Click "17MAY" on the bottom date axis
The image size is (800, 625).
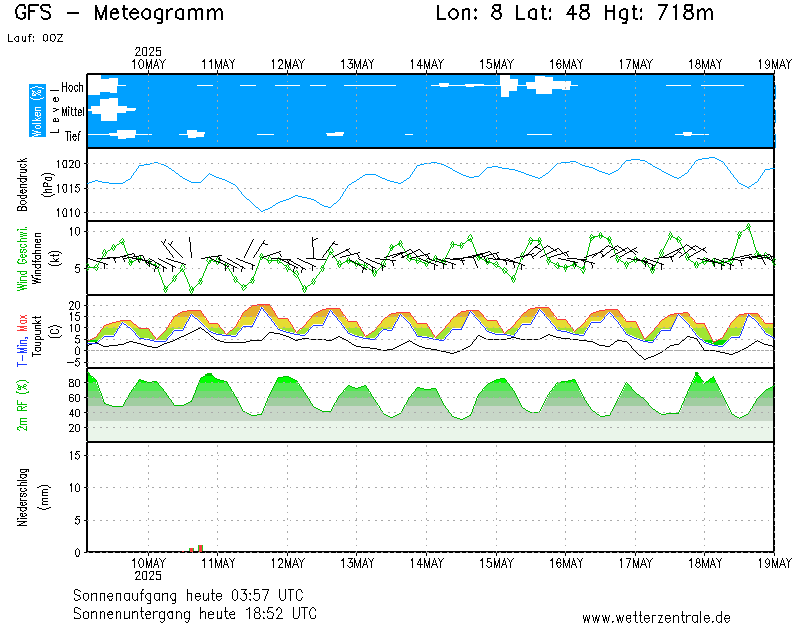(636, 563)
